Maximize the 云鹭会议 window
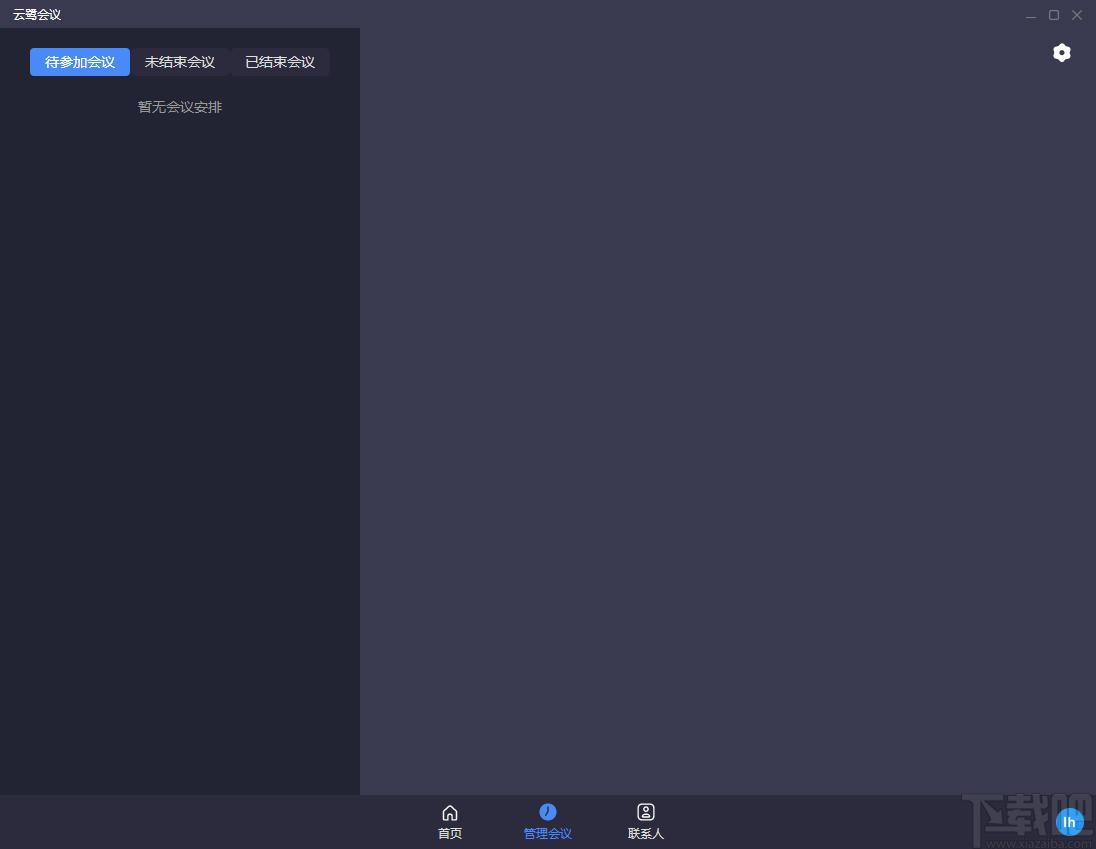The image size is (1096, 849). coord(1054,15)
